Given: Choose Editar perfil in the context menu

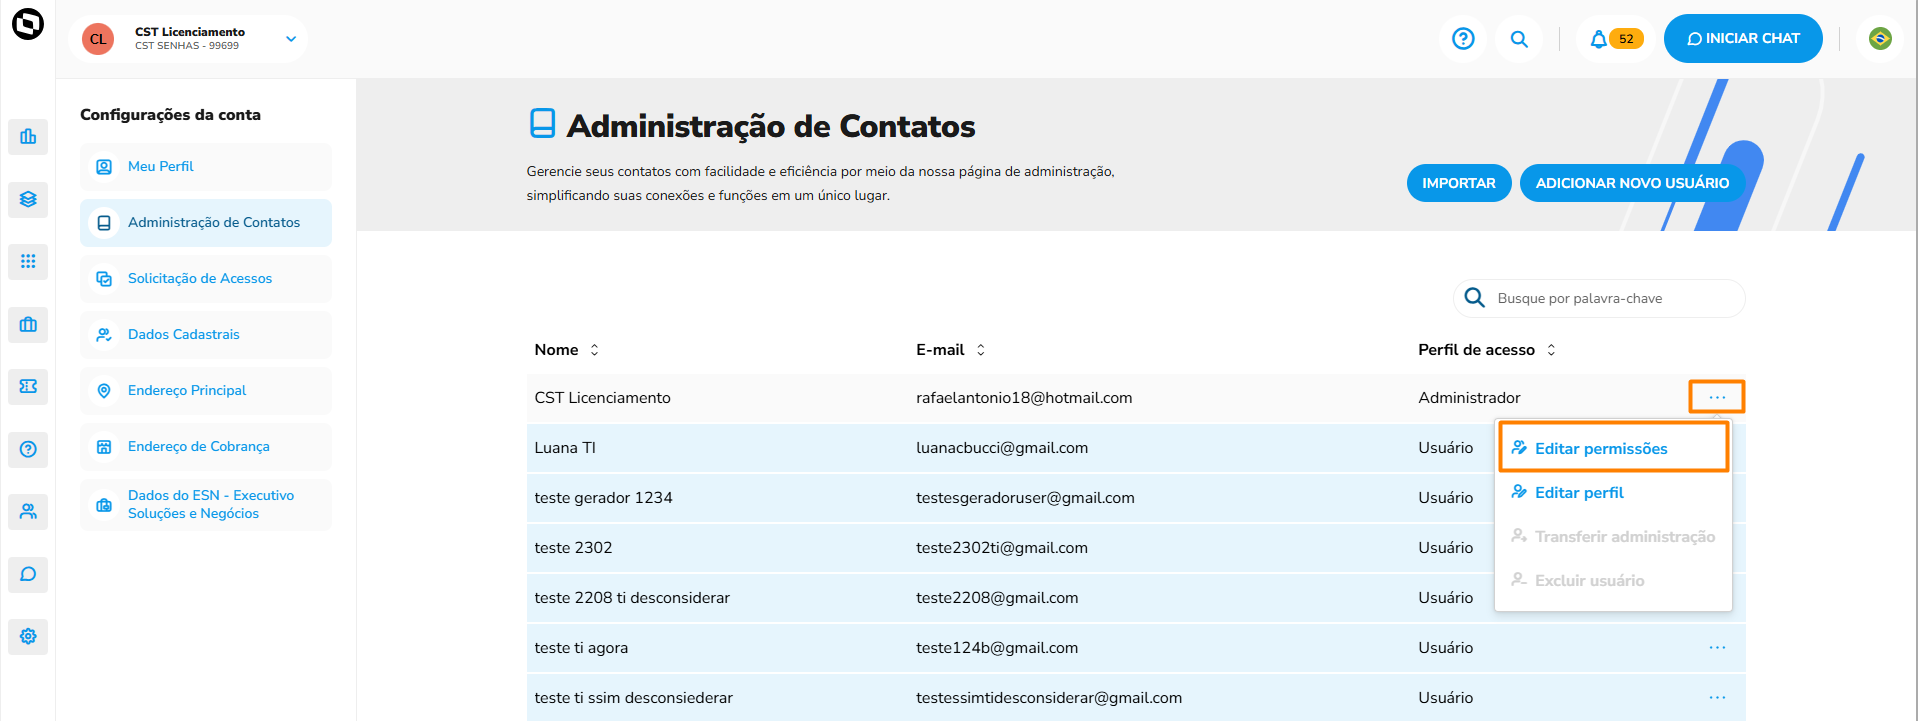Looking at the screenshot, I should pos(1578,493).
